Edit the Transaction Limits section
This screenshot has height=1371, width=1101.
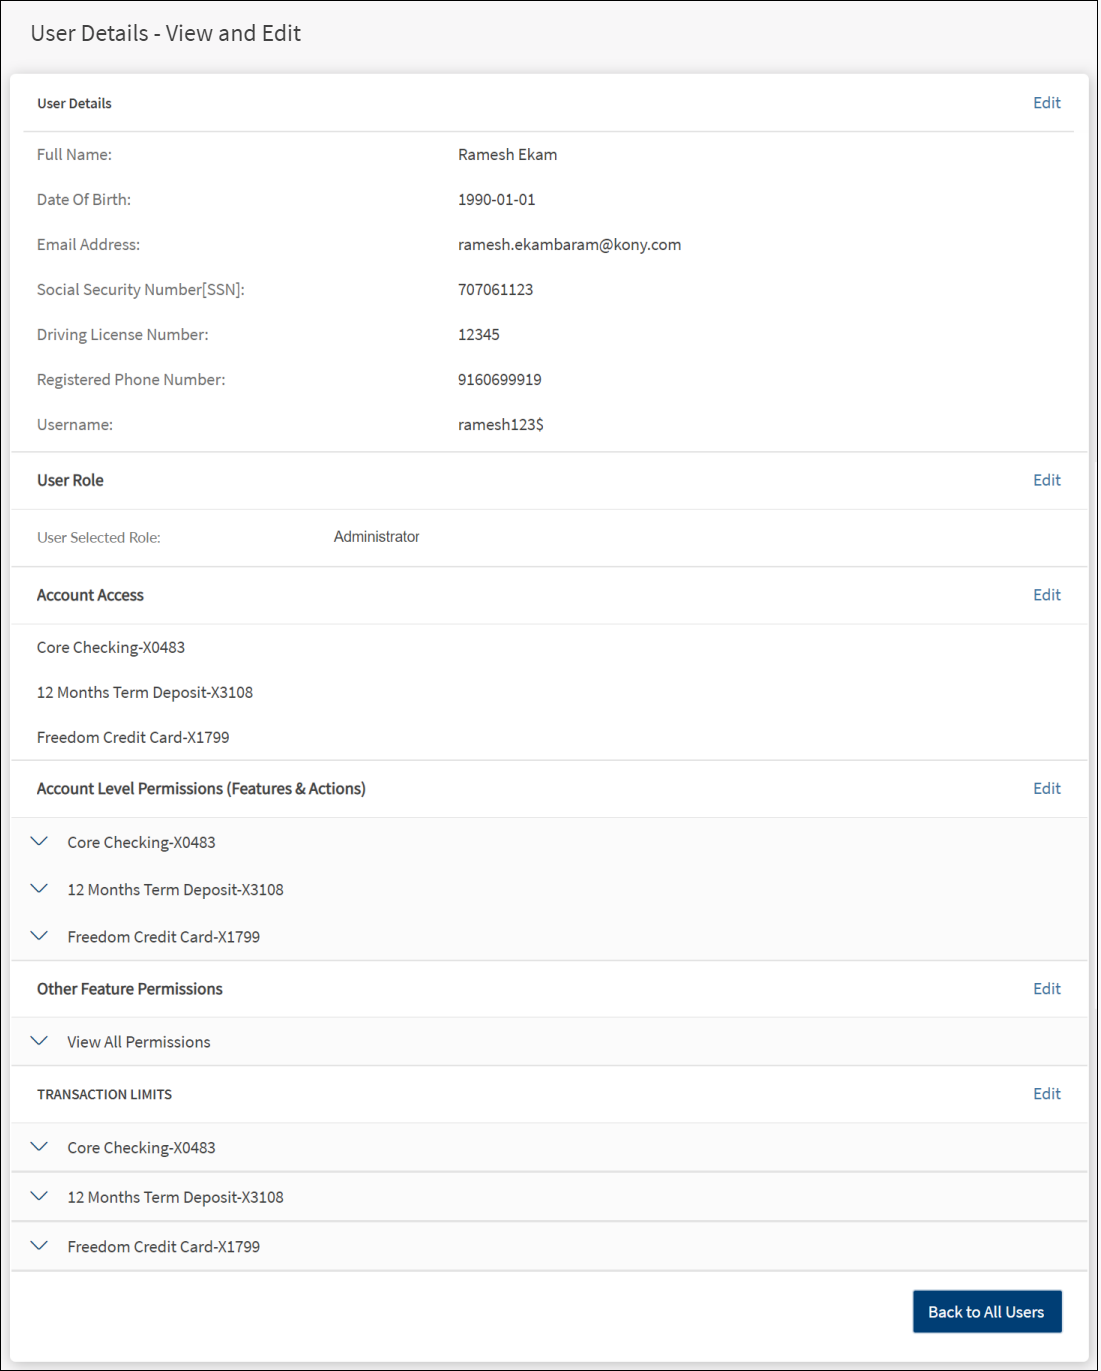pos(1046,1094)
